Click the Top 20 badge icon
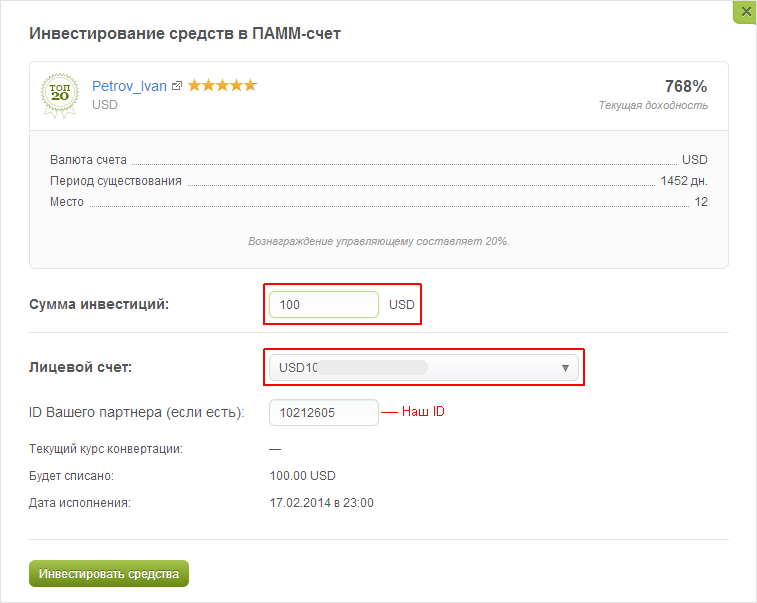Screen dimensions: 757x603 60,95
